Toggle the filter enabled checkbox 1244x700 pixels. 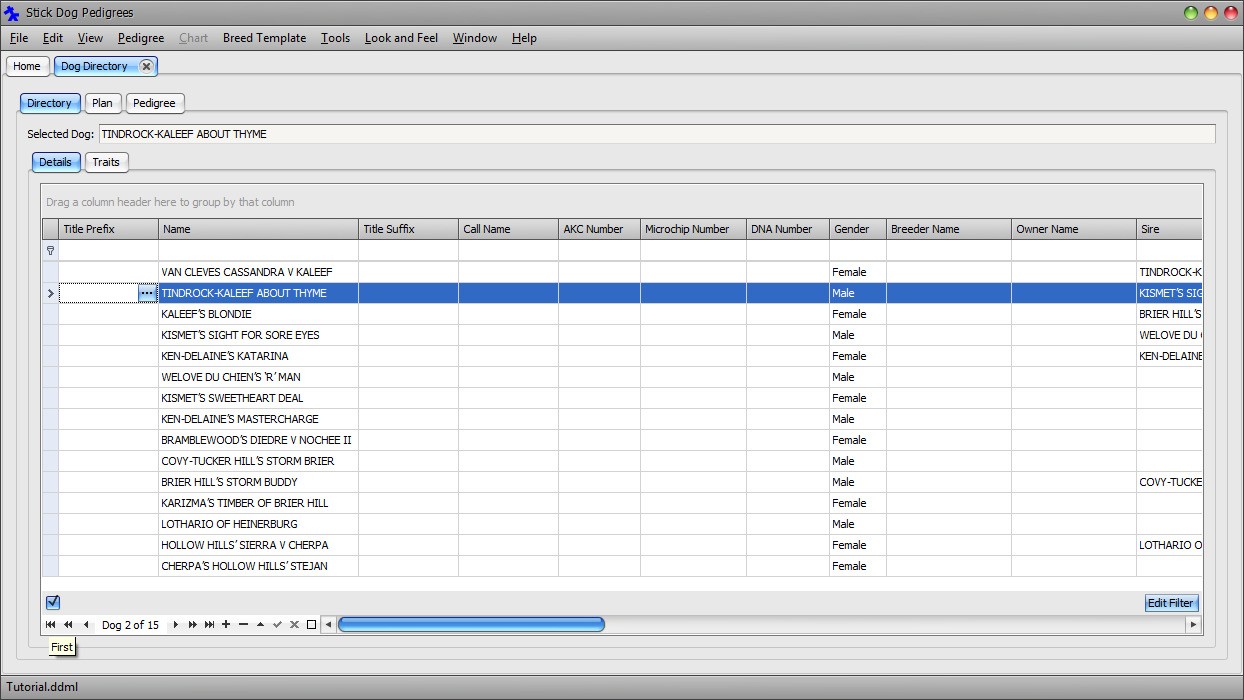tap(53, 602)
